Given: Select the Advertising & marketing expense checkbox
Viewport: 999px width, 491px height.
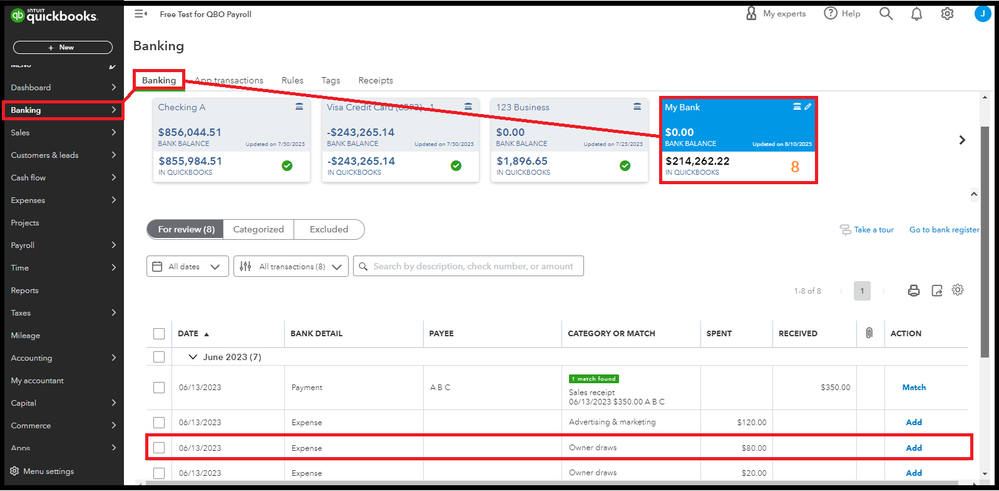Looking at the screenshot, I should [x=159, y=422].
